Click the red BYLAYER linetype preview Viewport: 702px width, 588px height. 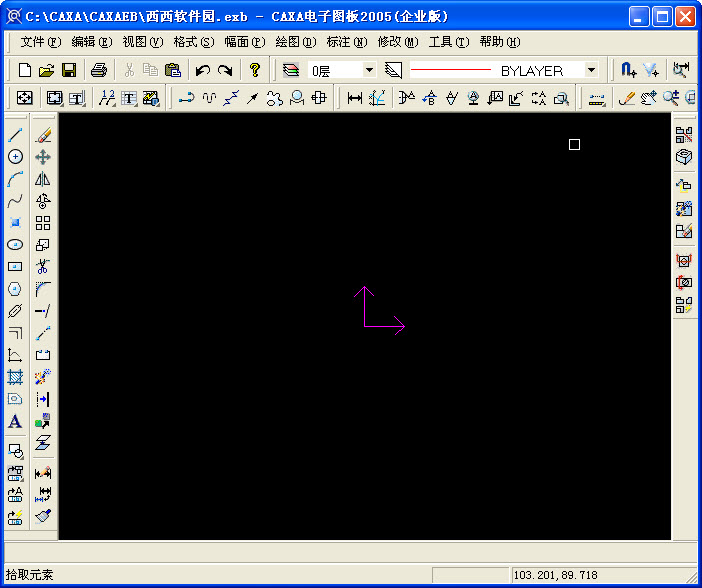451,70
